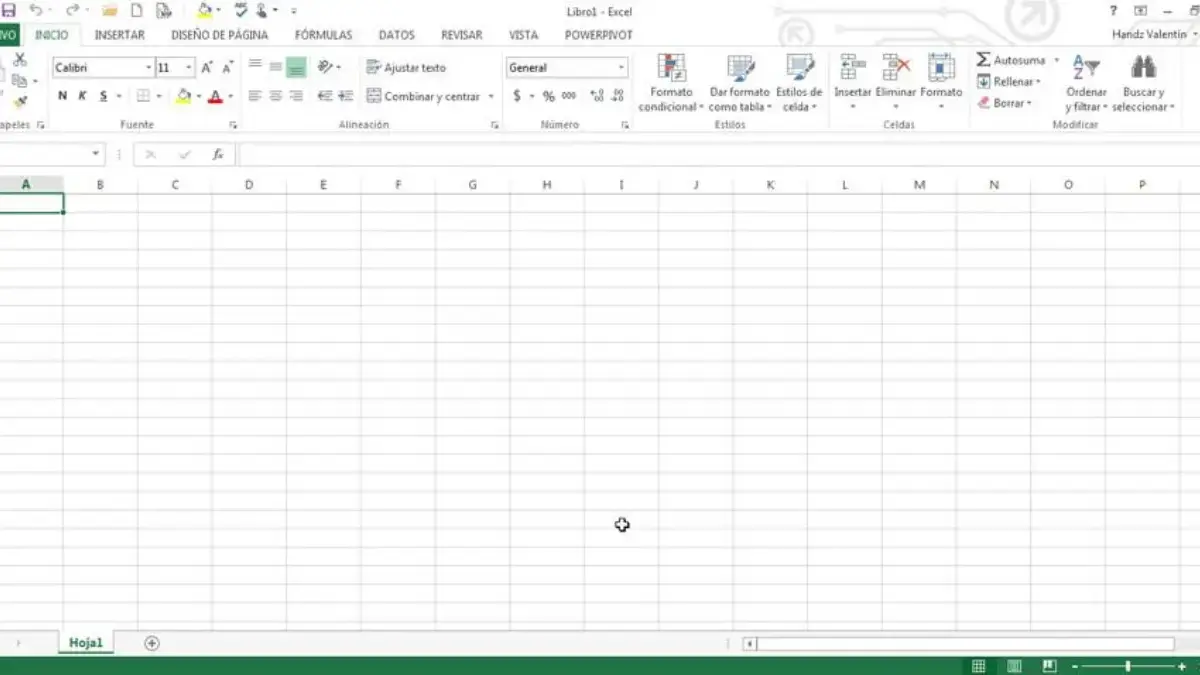1200x675 pixels.
Task: Open the Name Box dropdown arrow
Action: tap(97, 155)
